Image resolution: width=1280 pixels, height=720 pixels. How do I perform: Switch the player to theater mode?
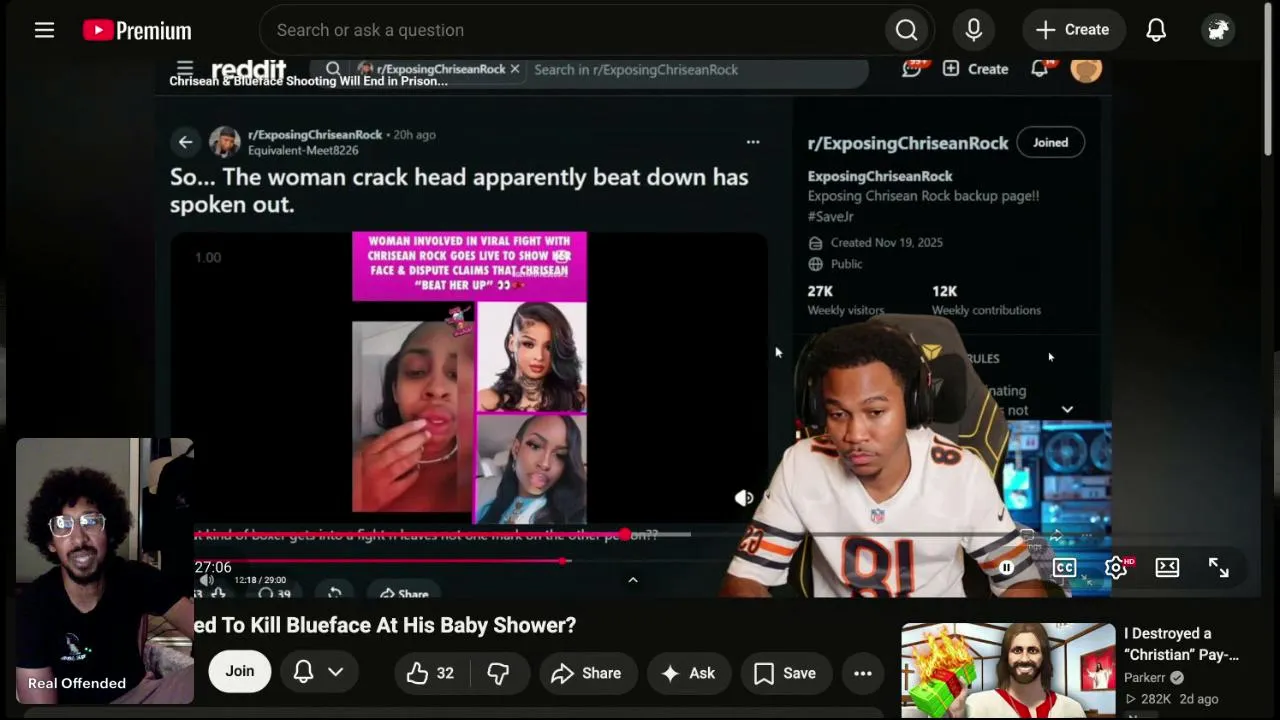coord(1167,568)
